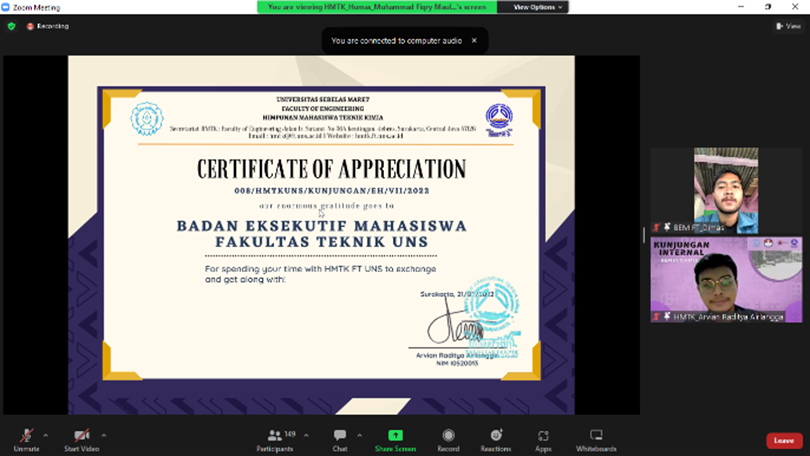The height and width of the screenshot is (456, 810).
Task: Open the Apps panel
Action: (543, 441)
